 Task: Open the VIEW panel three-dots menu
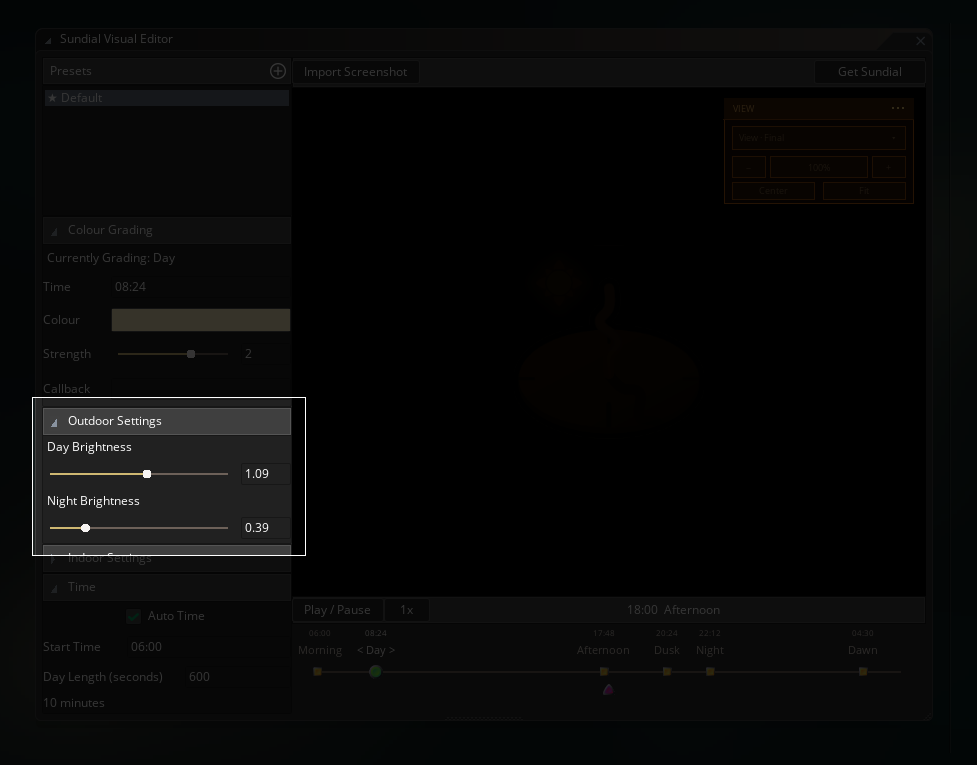[898, 108]
